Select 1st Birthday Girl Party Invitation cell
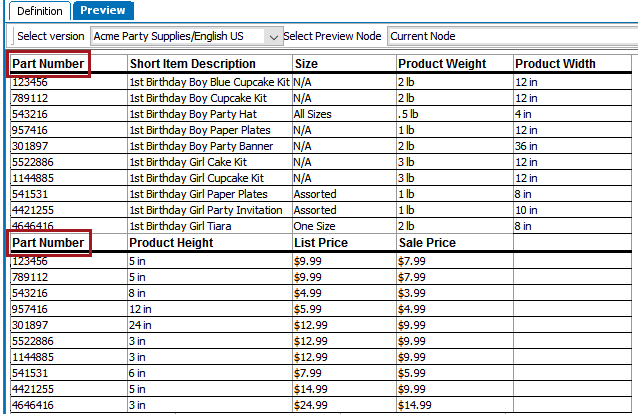Screen dimensions: 638x414 (210, 210)
